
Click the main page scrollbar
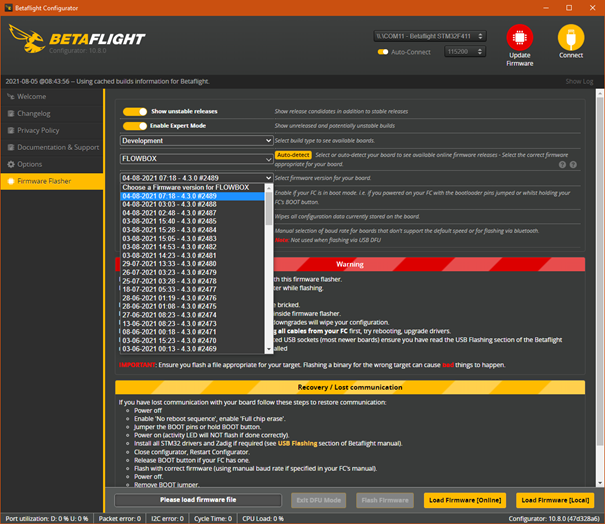pyautogui.click(x=600, y=270)
